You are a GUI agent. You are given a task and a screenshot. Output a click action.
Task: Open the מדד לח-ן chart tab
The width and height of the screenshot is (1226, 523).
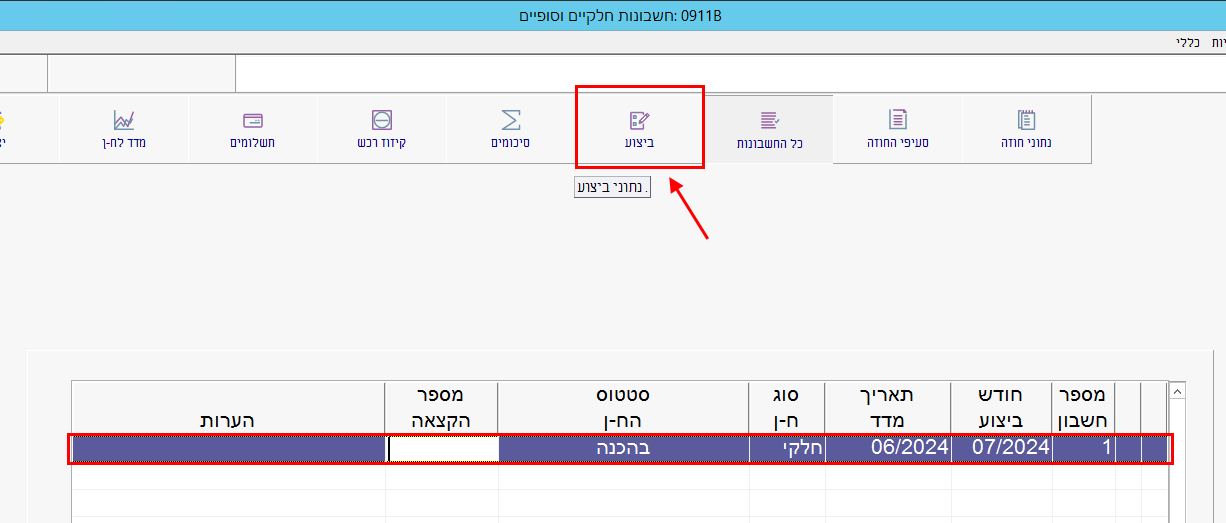(x=124, y=129)
